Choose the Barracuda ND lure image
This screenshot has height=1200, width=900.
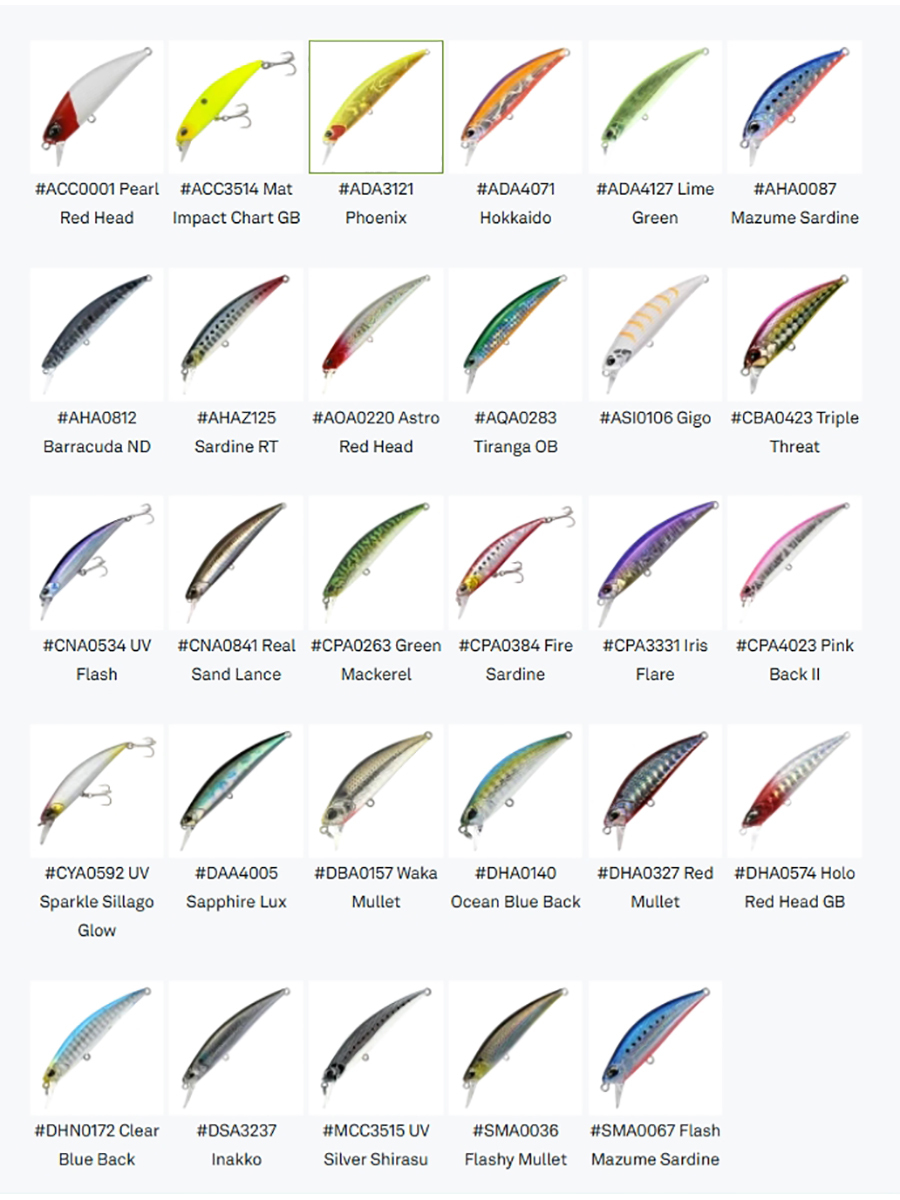96,335
